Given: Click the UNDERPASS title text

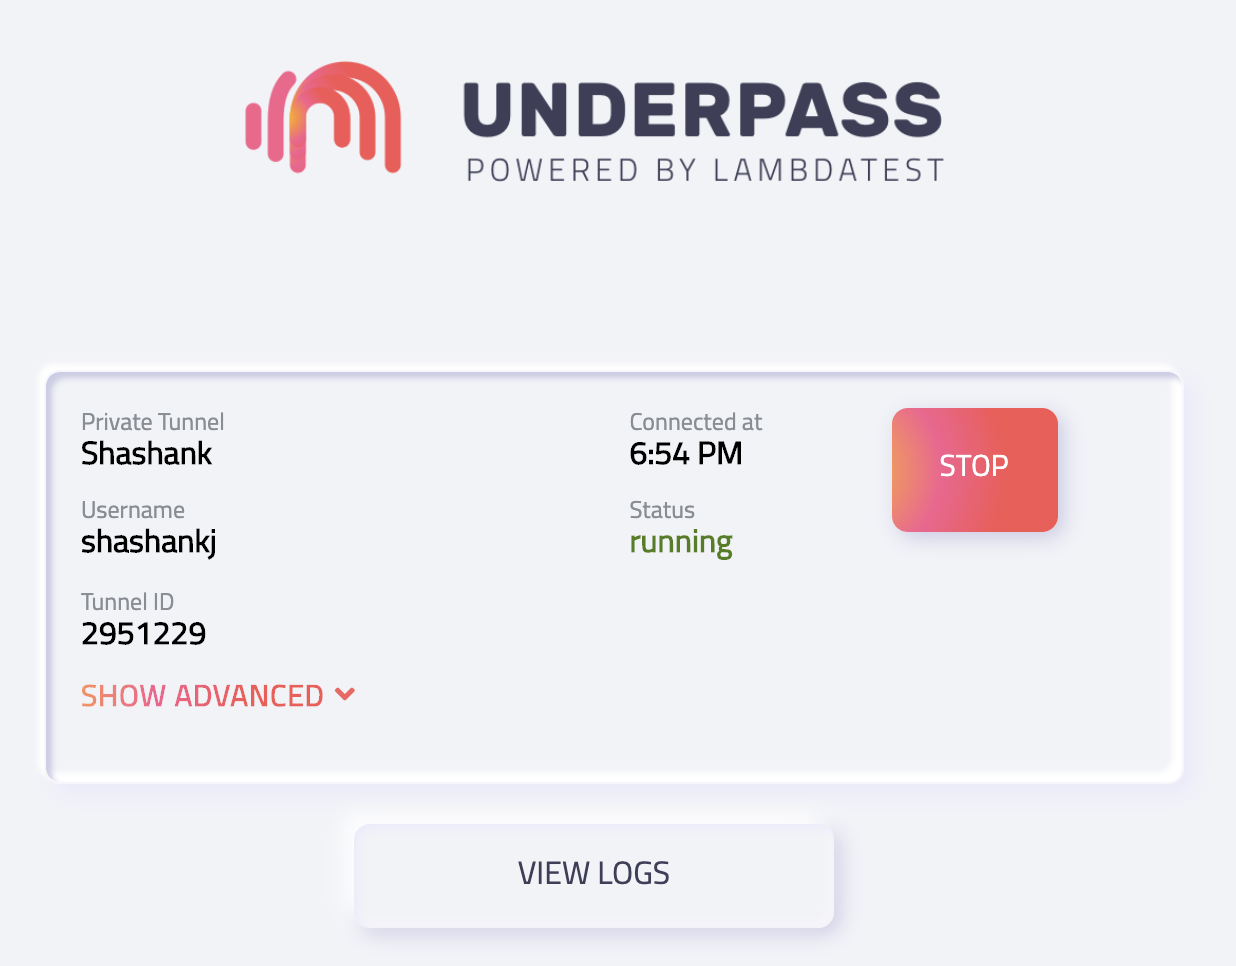Looking at the screenshot, I should click(703, 109).
